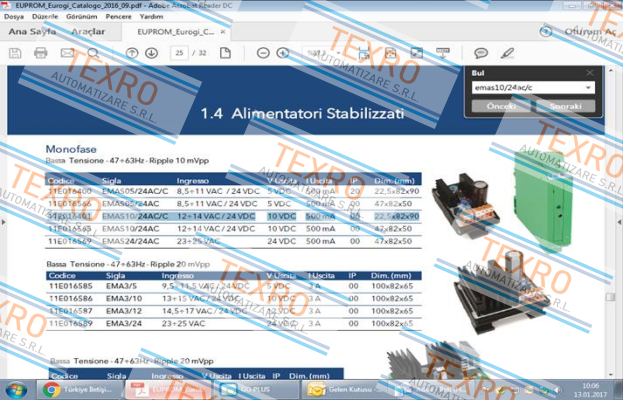Open the Düzenle menu
The width and height of the screenshot is (623, 400).
click(x=45, y=17)
